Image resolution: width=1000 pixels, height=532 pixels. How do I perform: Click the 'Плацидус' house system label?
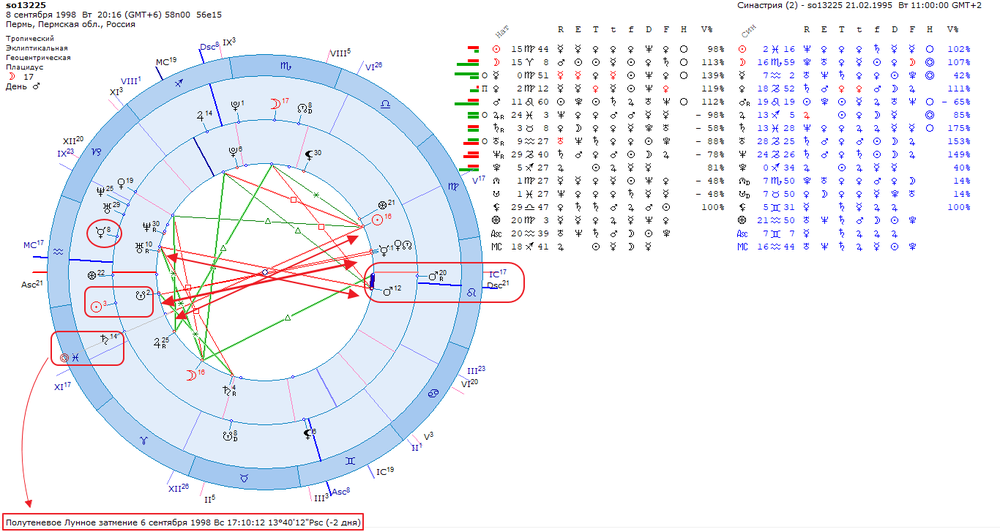pyautogui.click(x=24, y=67)
